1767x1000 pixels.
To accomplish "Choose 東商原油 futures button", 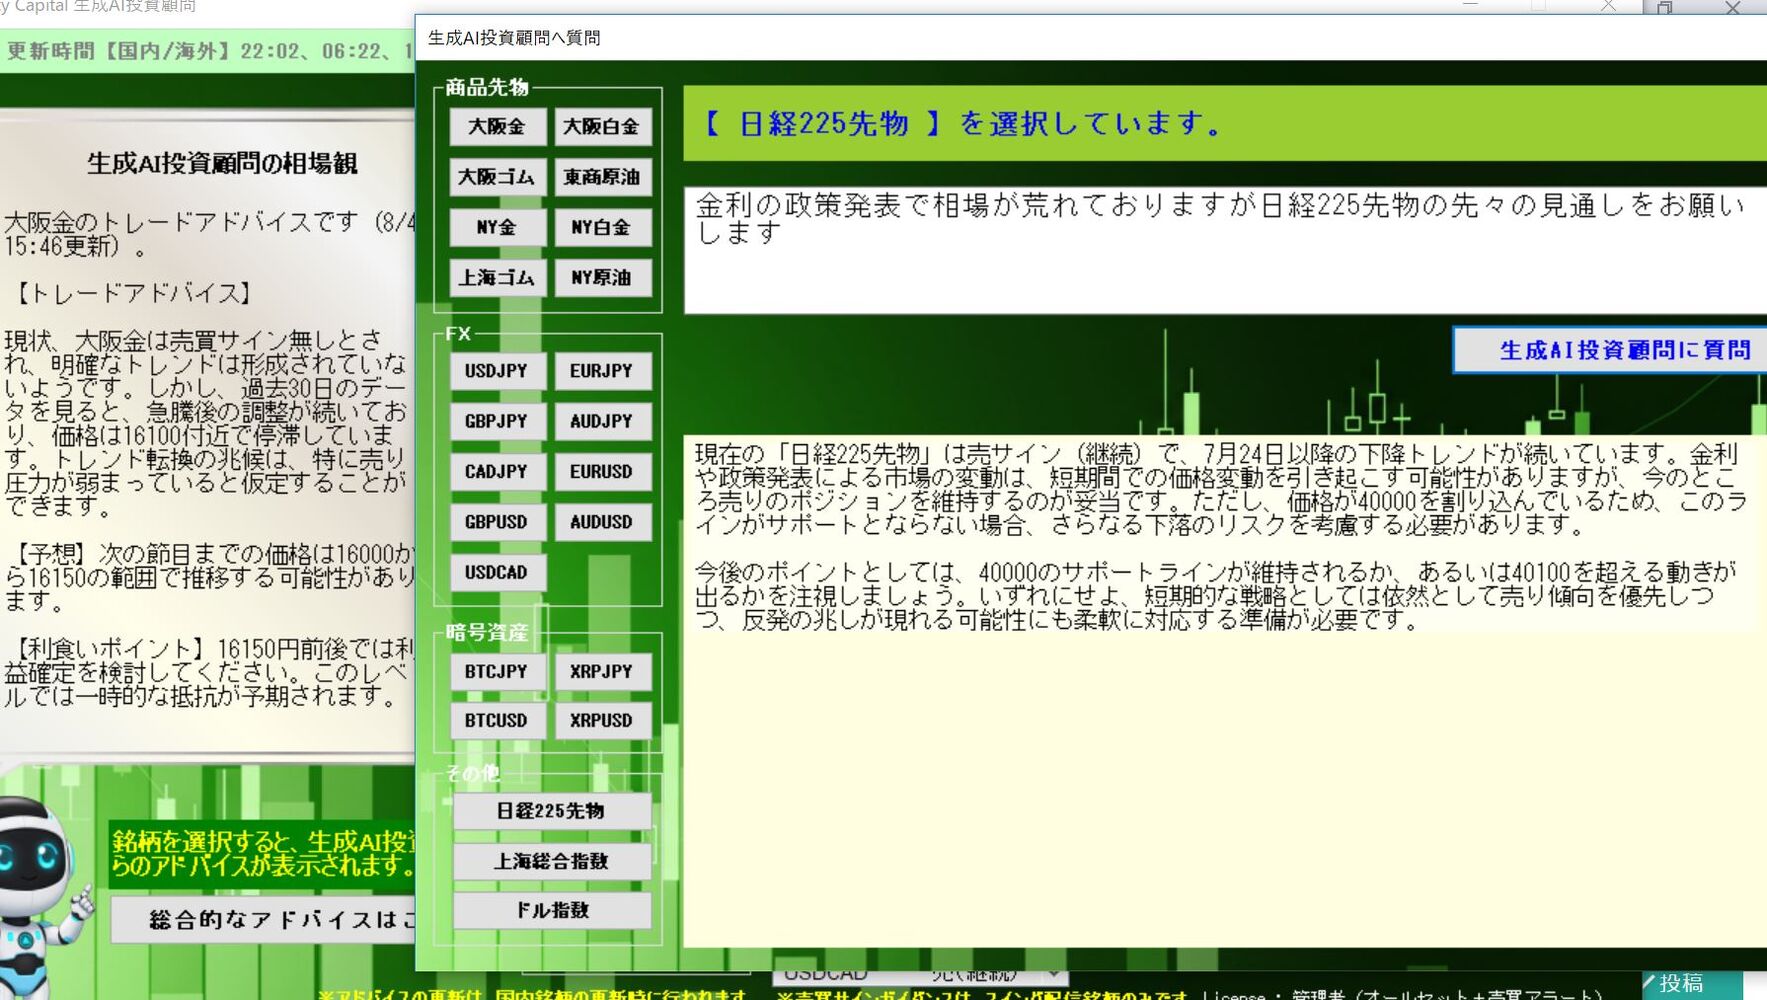I will point(602,177).
